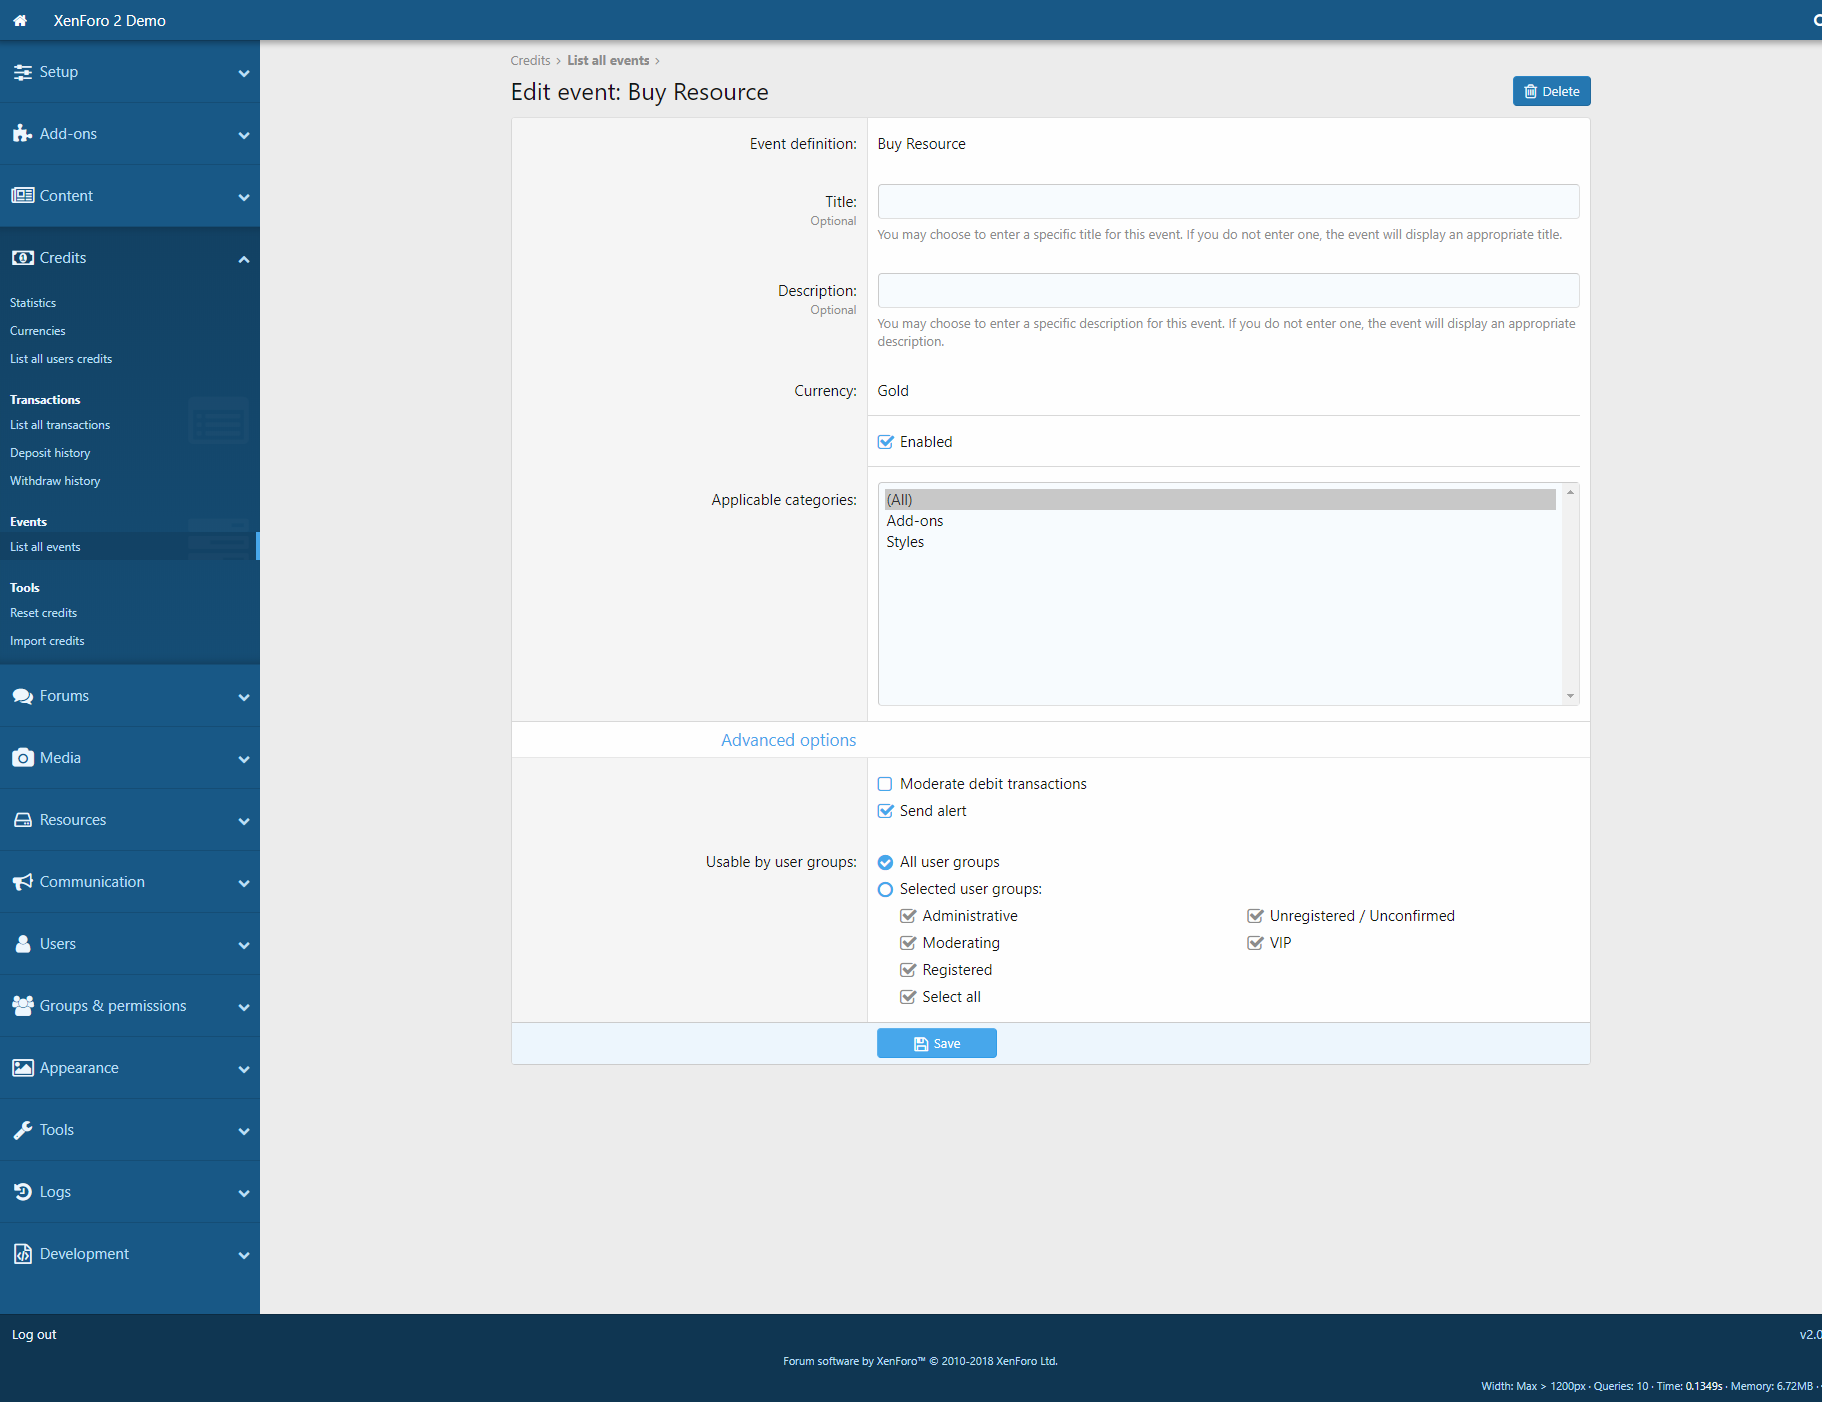1822x1402 pixels.
Task: Click the Tools wrench icon
Action: click(22, 1130)
